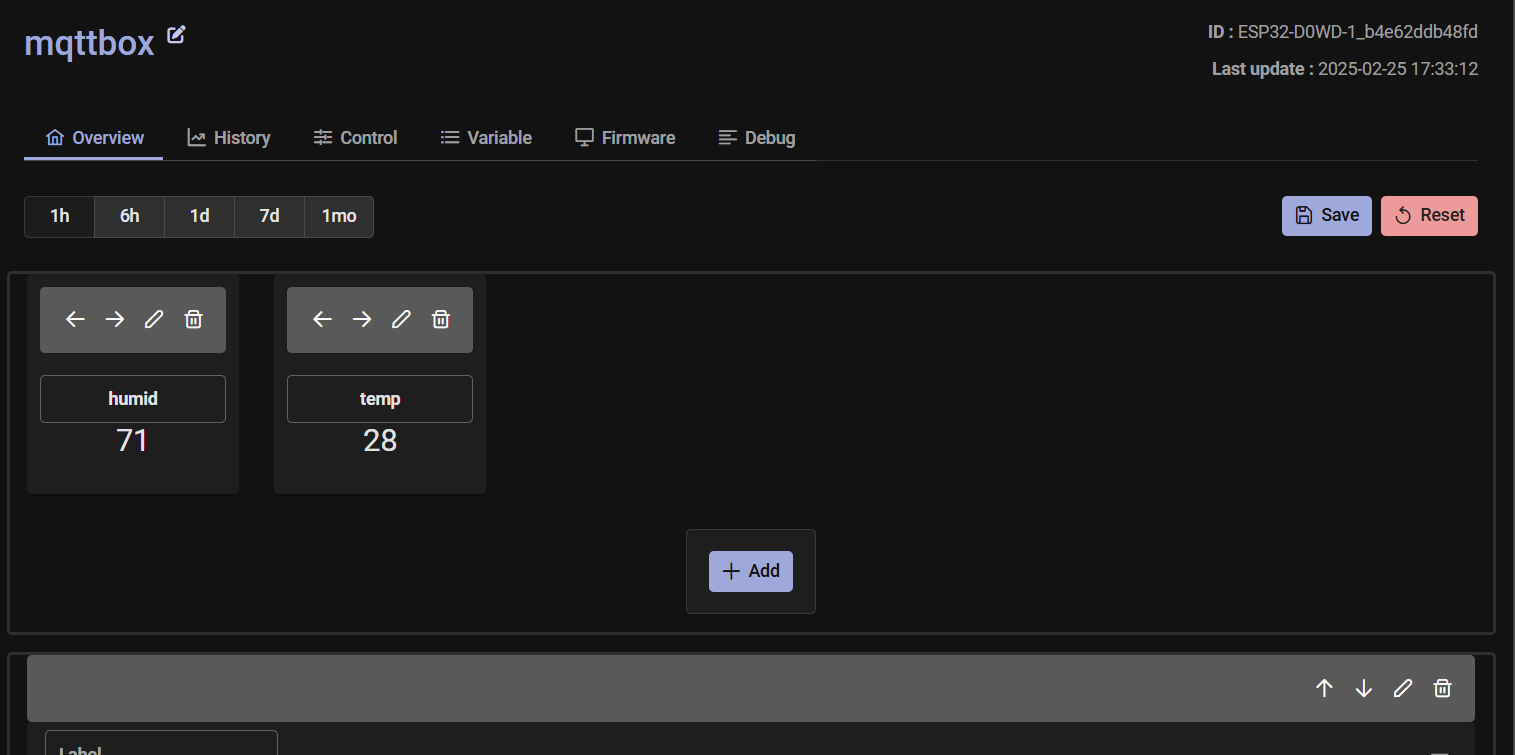
Task: Switch to the History tab
Action: 229,137
